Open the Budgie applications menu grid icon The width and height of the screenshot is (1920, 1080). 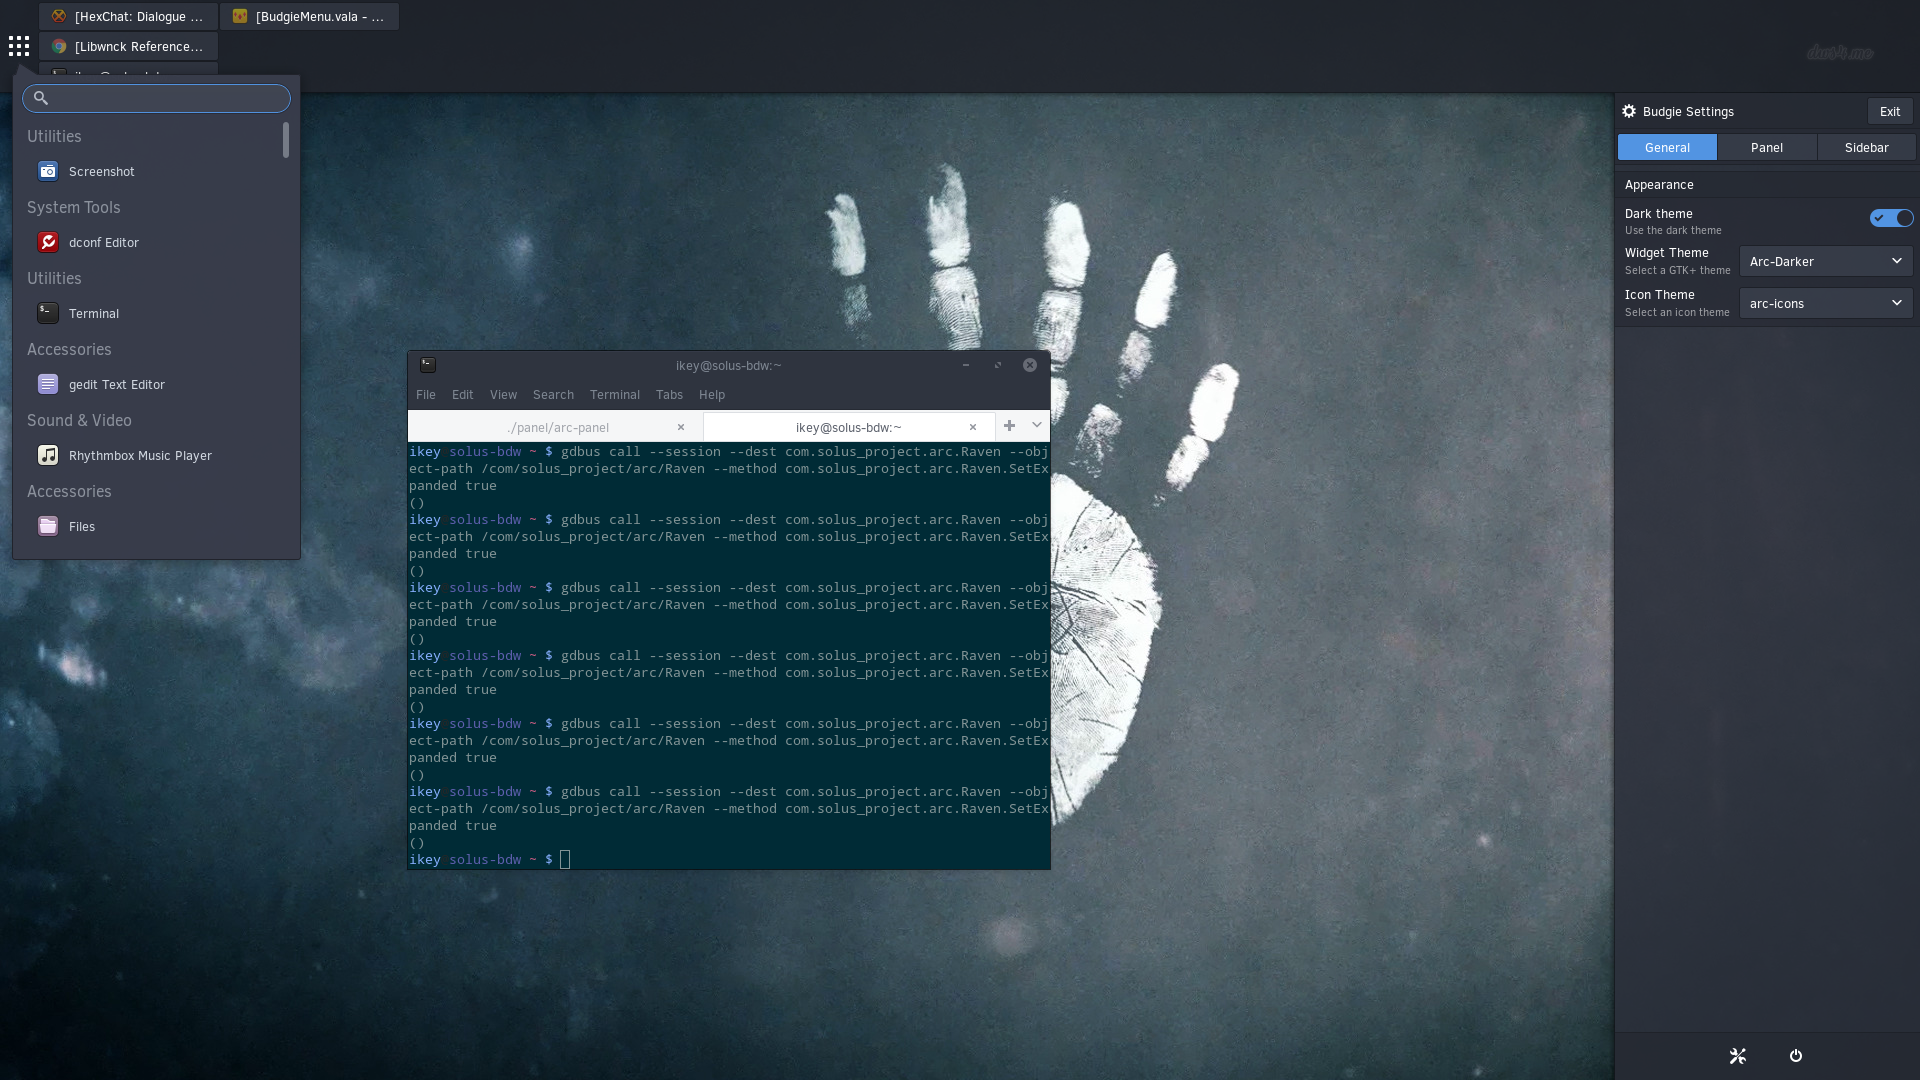pyautogui.click(x=19, y=46)
